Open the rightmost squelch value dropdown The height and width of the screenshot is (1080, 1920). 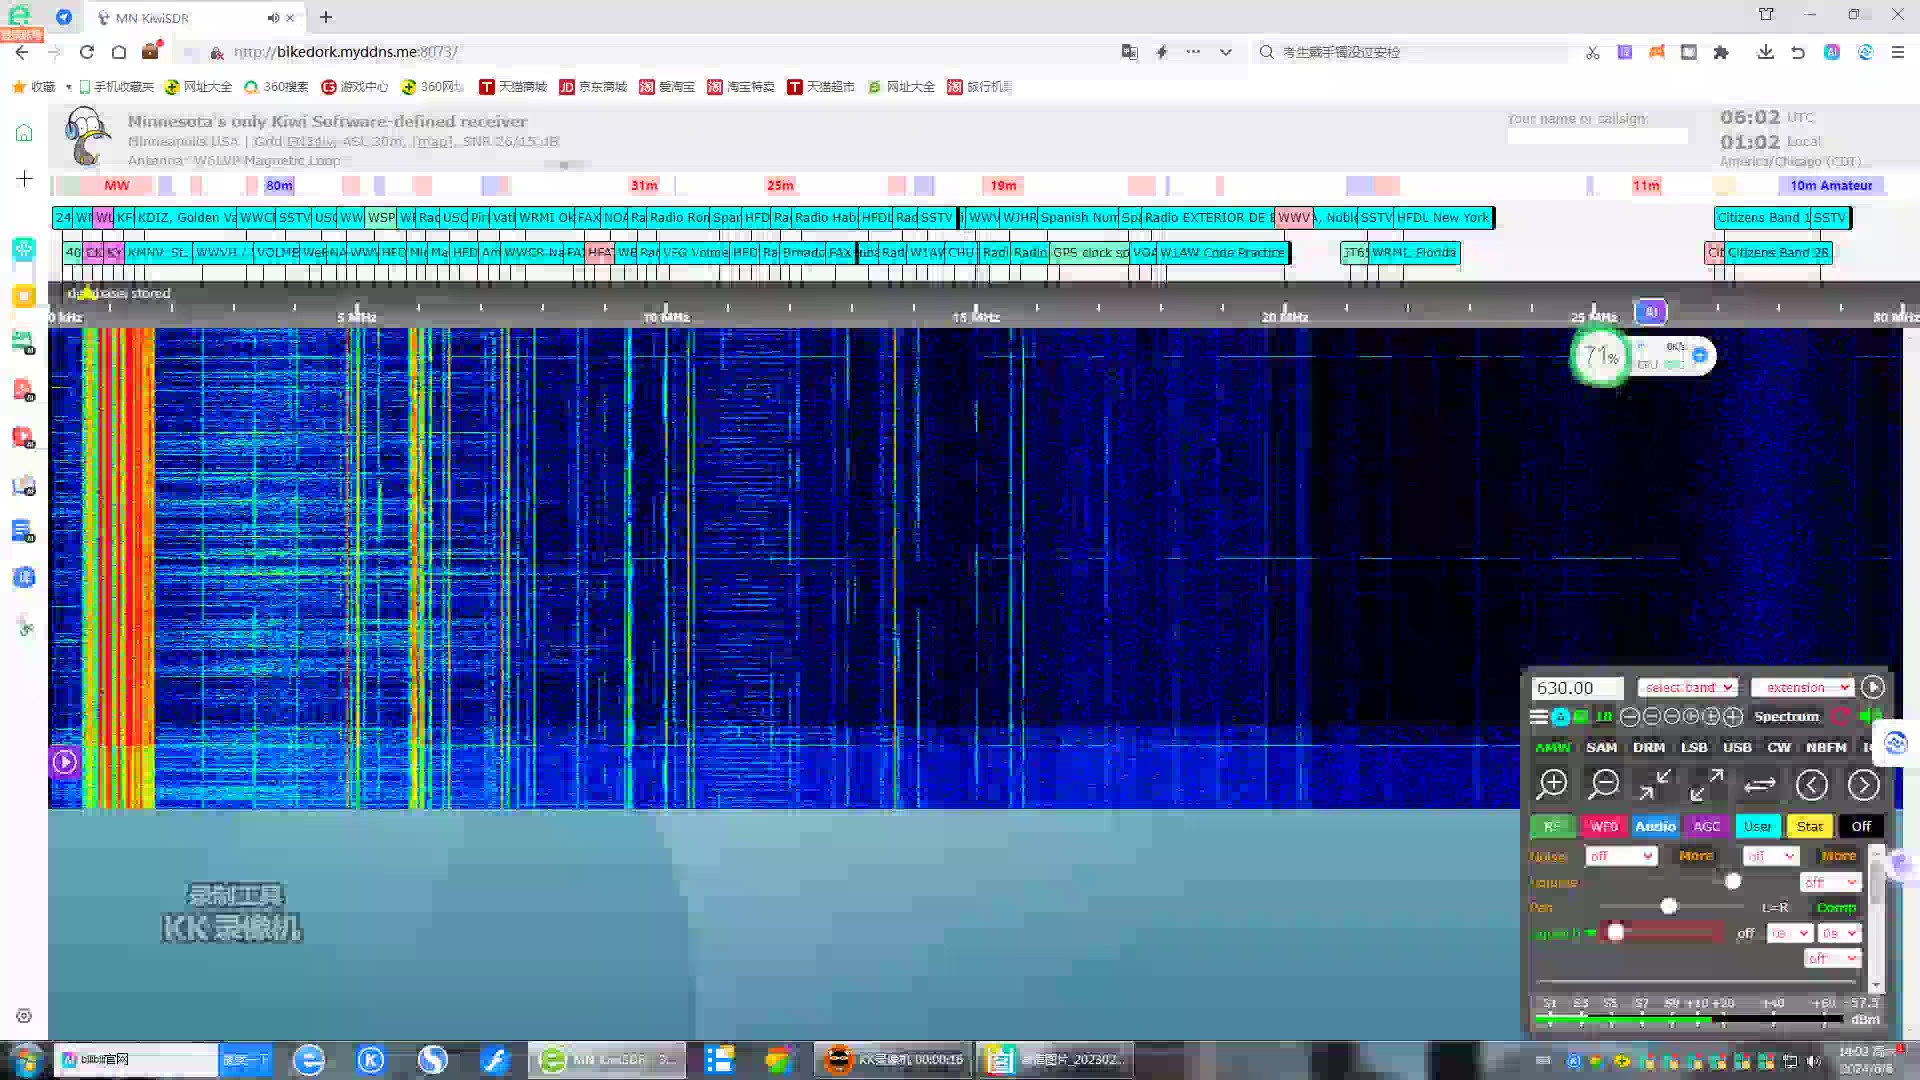click(x=1839, y=933)
